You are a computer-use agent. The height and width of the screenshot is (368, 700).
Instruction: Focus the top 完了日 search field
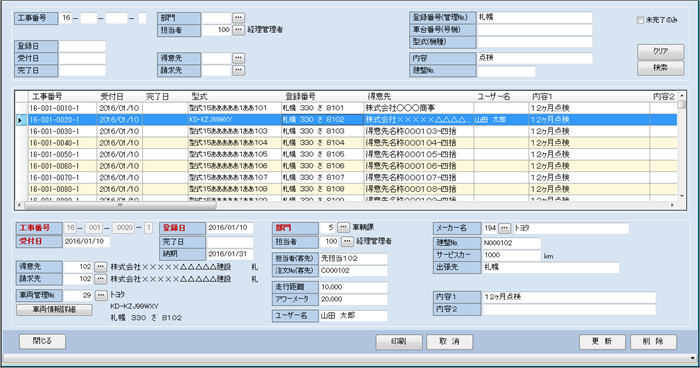pyautogui.click(x=82, y=70)
